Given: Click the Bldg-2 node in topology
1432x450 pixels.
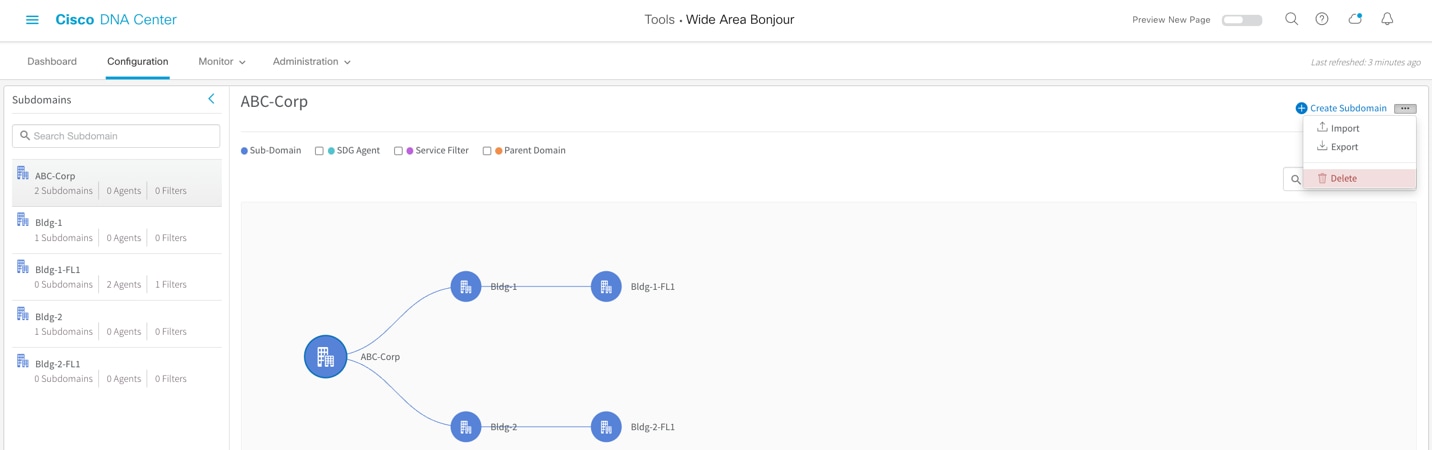Looking at the screenshot, I should pyautogui.click(x=466, y=427).
